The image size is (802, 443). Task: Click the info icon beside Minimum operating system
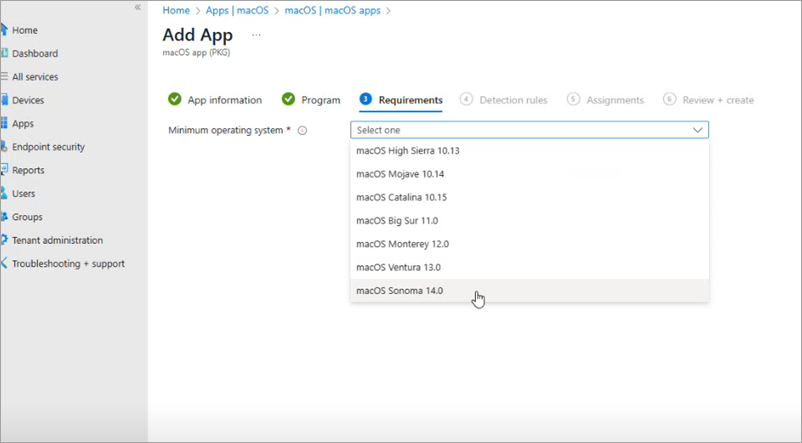click(302, 130)
